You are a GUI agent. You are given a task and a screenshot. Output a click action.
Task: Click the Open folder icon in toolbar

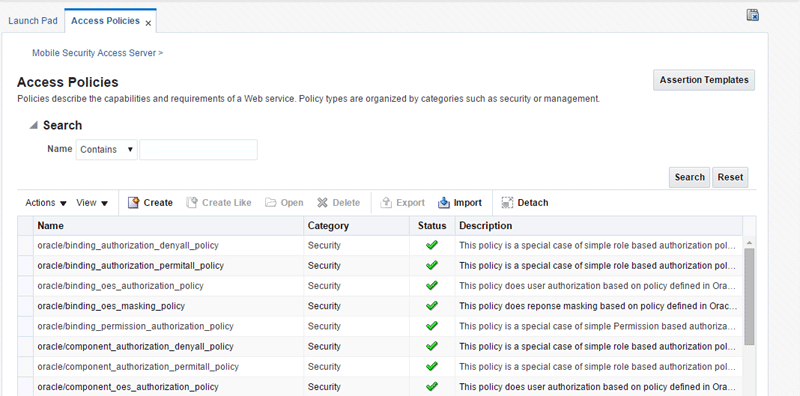coord(270,203)
